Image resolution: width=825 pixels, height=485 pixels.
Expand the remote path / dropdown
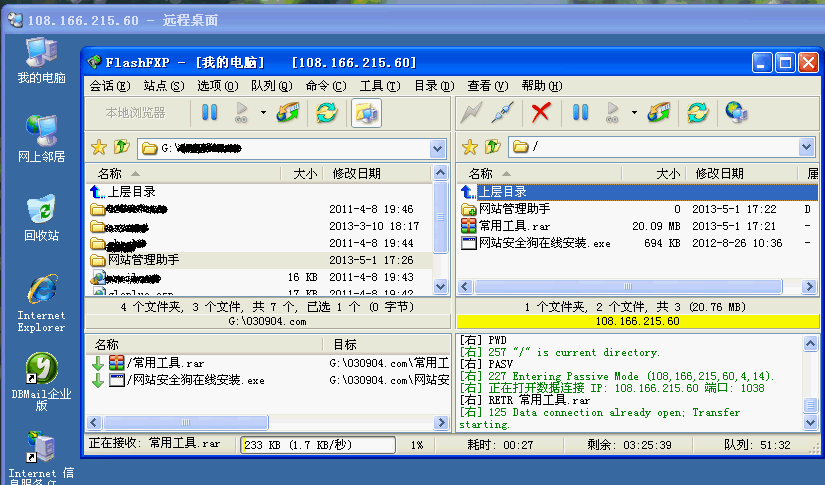coord(807,147)
